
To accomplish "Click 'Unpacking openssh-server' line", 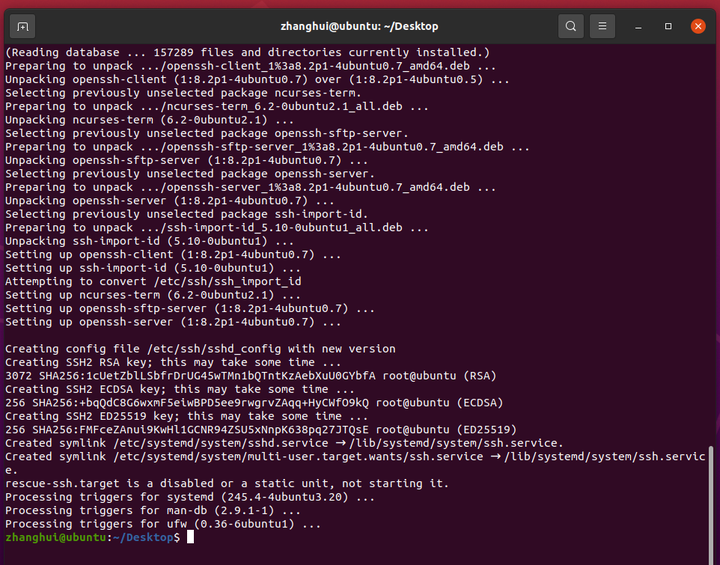I will coord(169,201).
